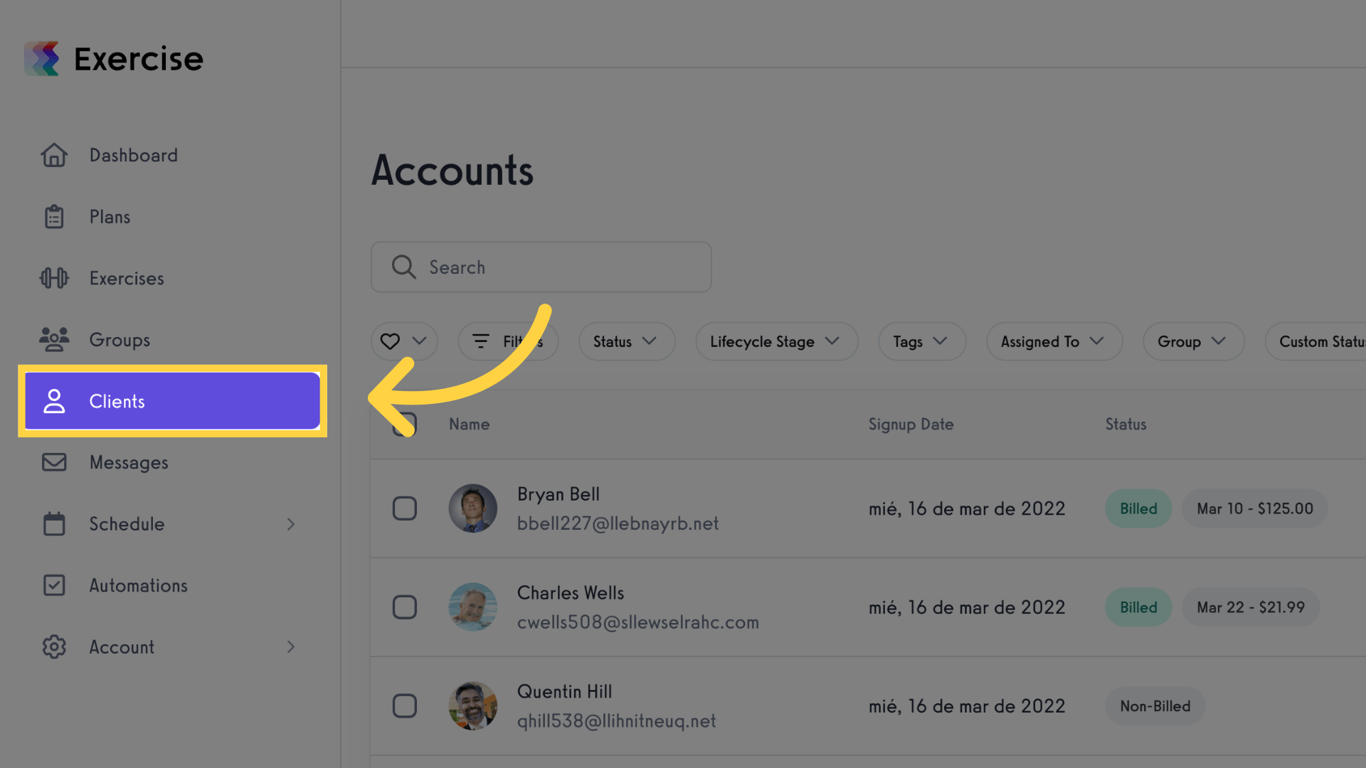The height and width of the screenshot is (768, 1366).
Task: Open the Dashboard home icon
Action: pyautogui.click(x=54, y=155)
